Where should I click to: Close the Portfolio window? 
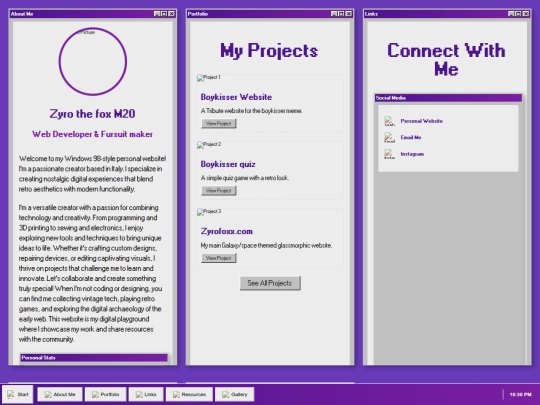[x=349, y=14]
